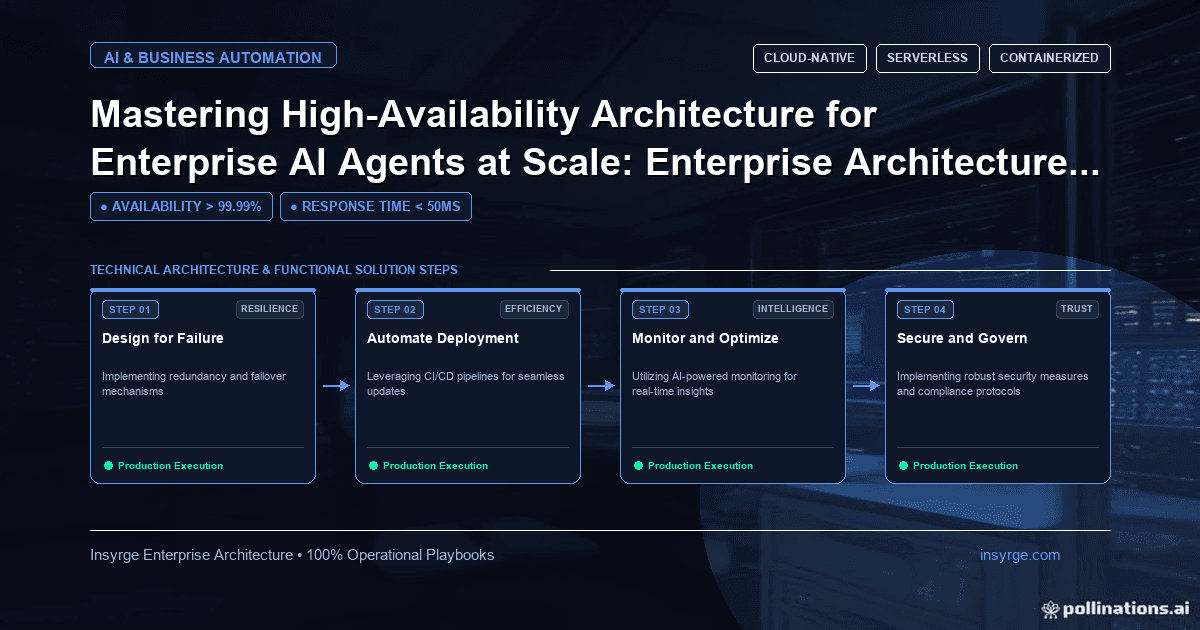Click the STEP 04 badge
Image resolution: width=1200 pixels, height=630 pixels.
tap(925, 309)
